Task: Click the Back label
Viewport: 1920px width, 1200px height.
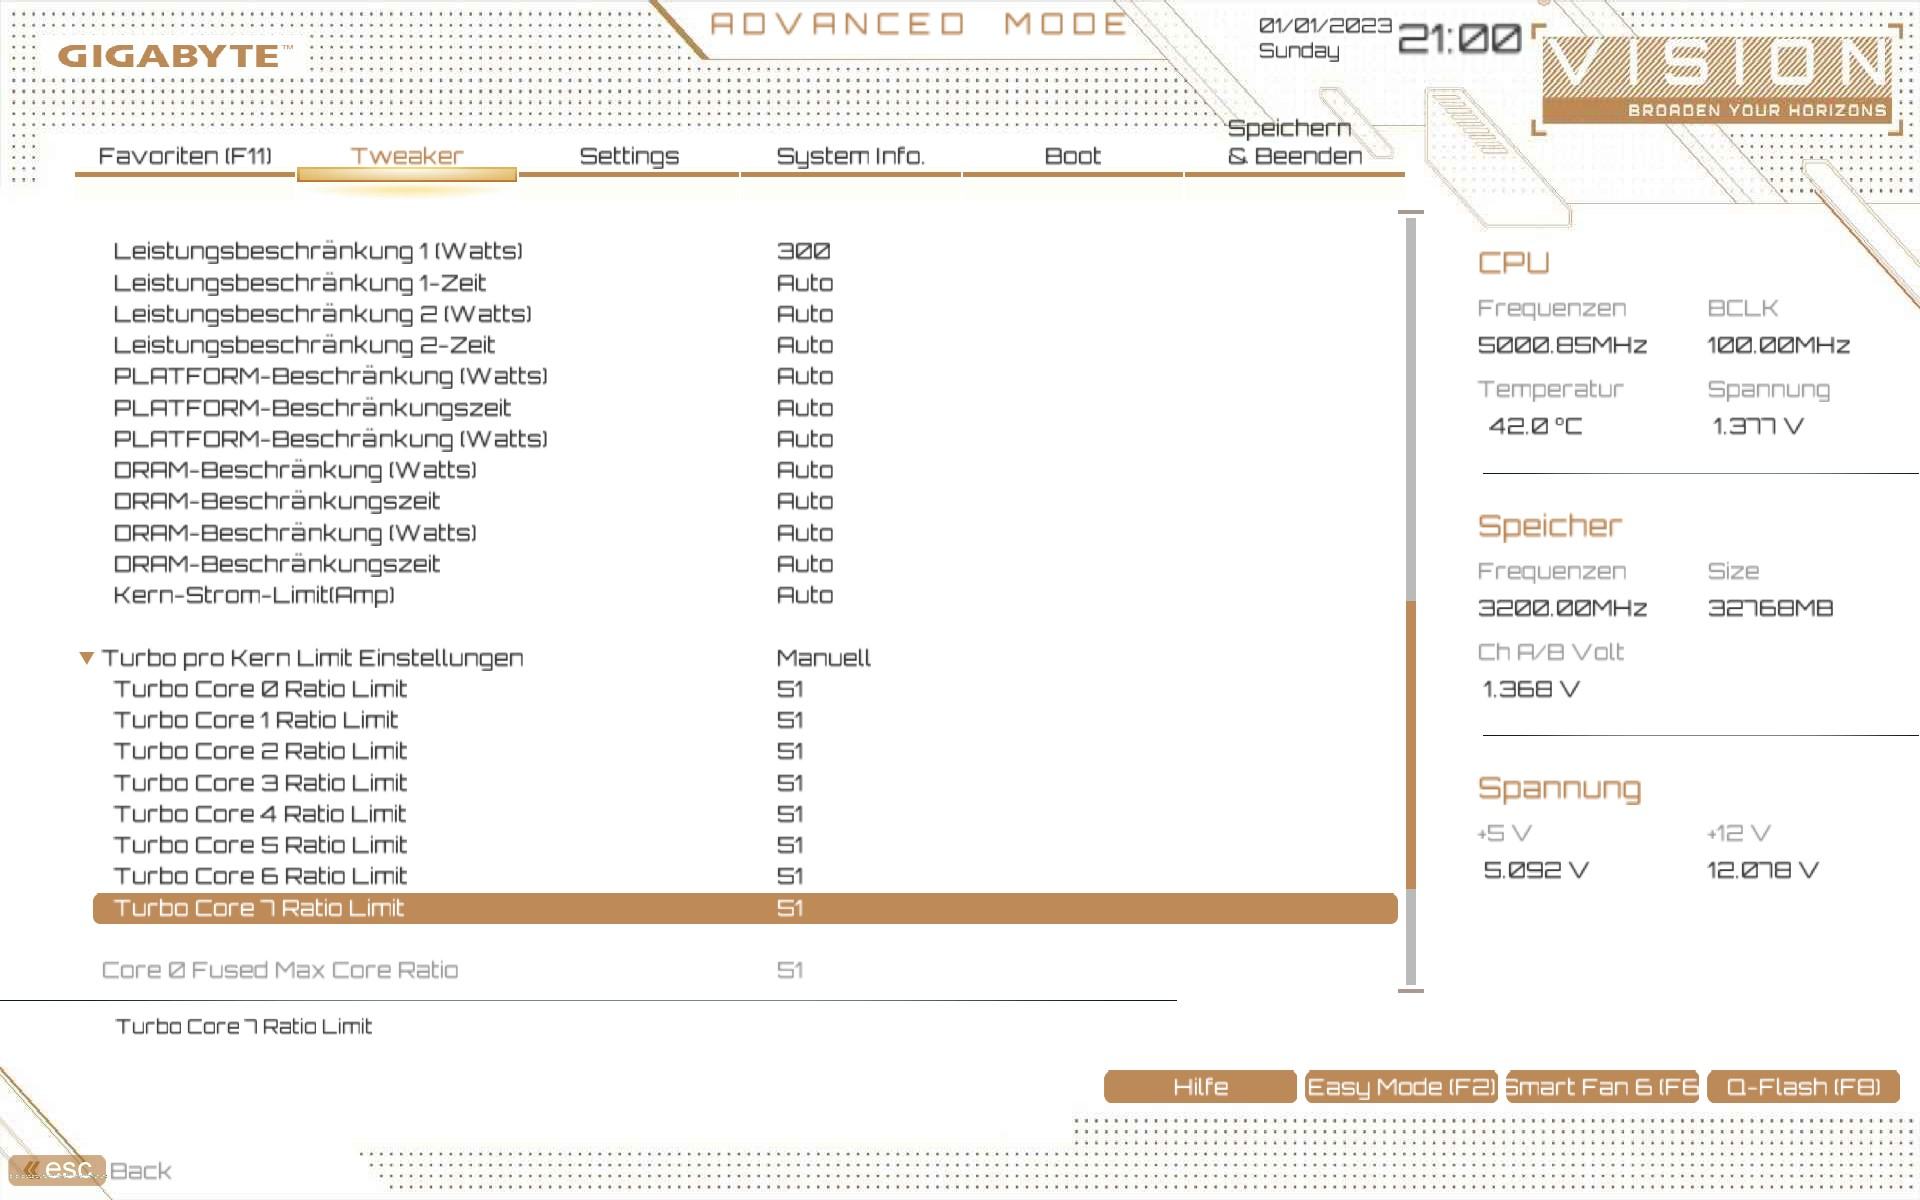Action: tap(140, 1171)
